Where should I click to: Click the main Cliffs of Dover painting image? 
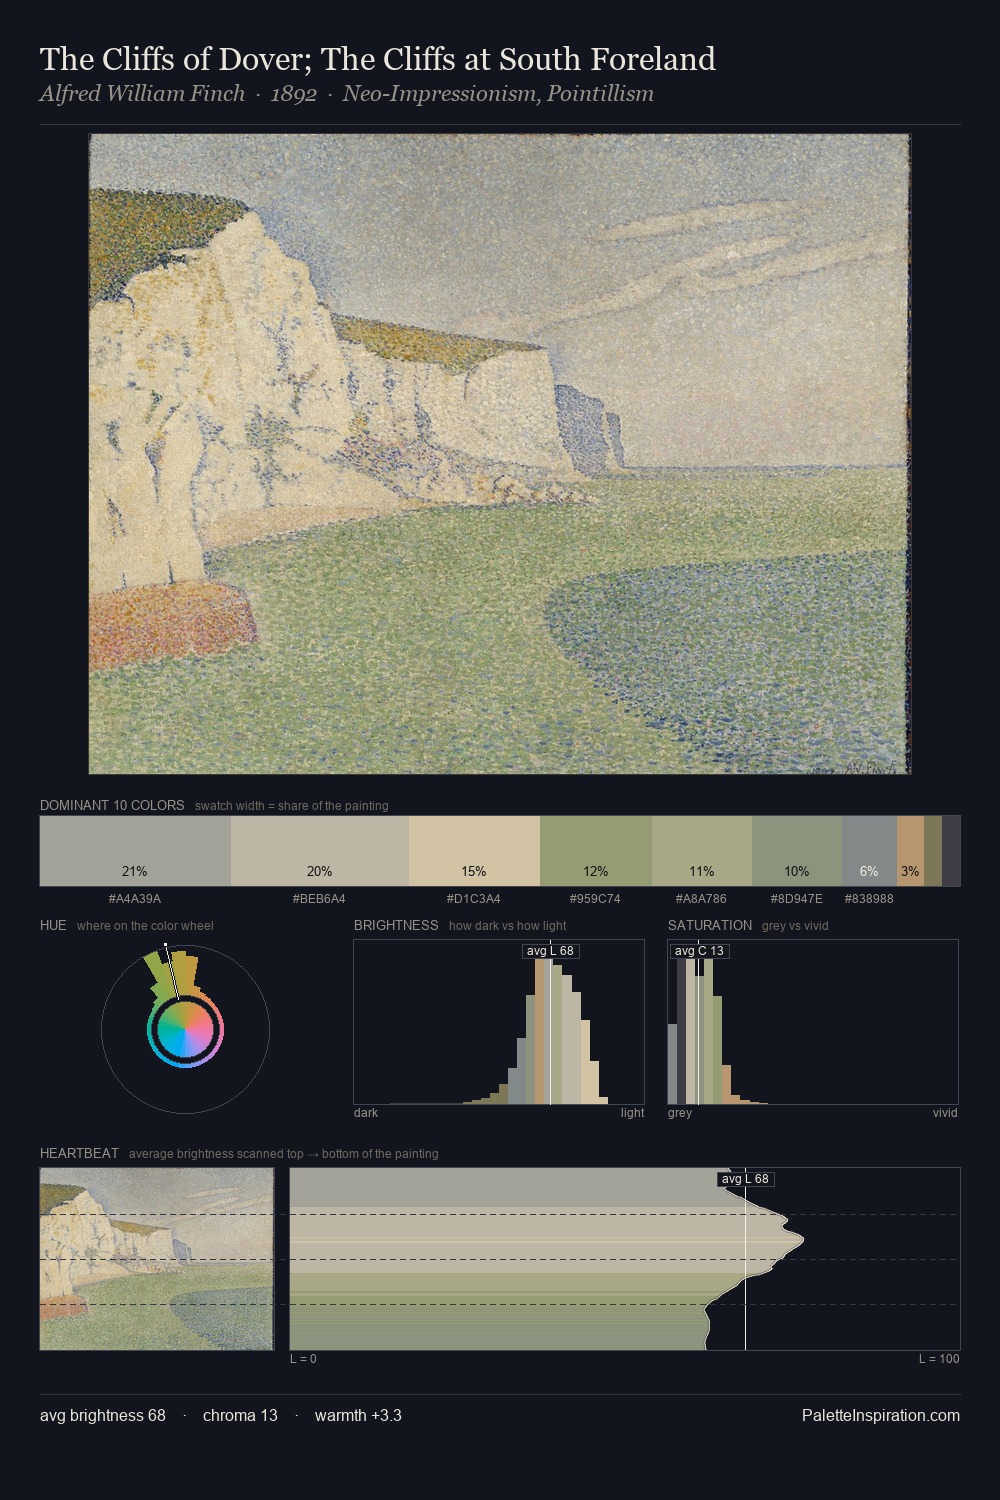(x=499, y=454)
